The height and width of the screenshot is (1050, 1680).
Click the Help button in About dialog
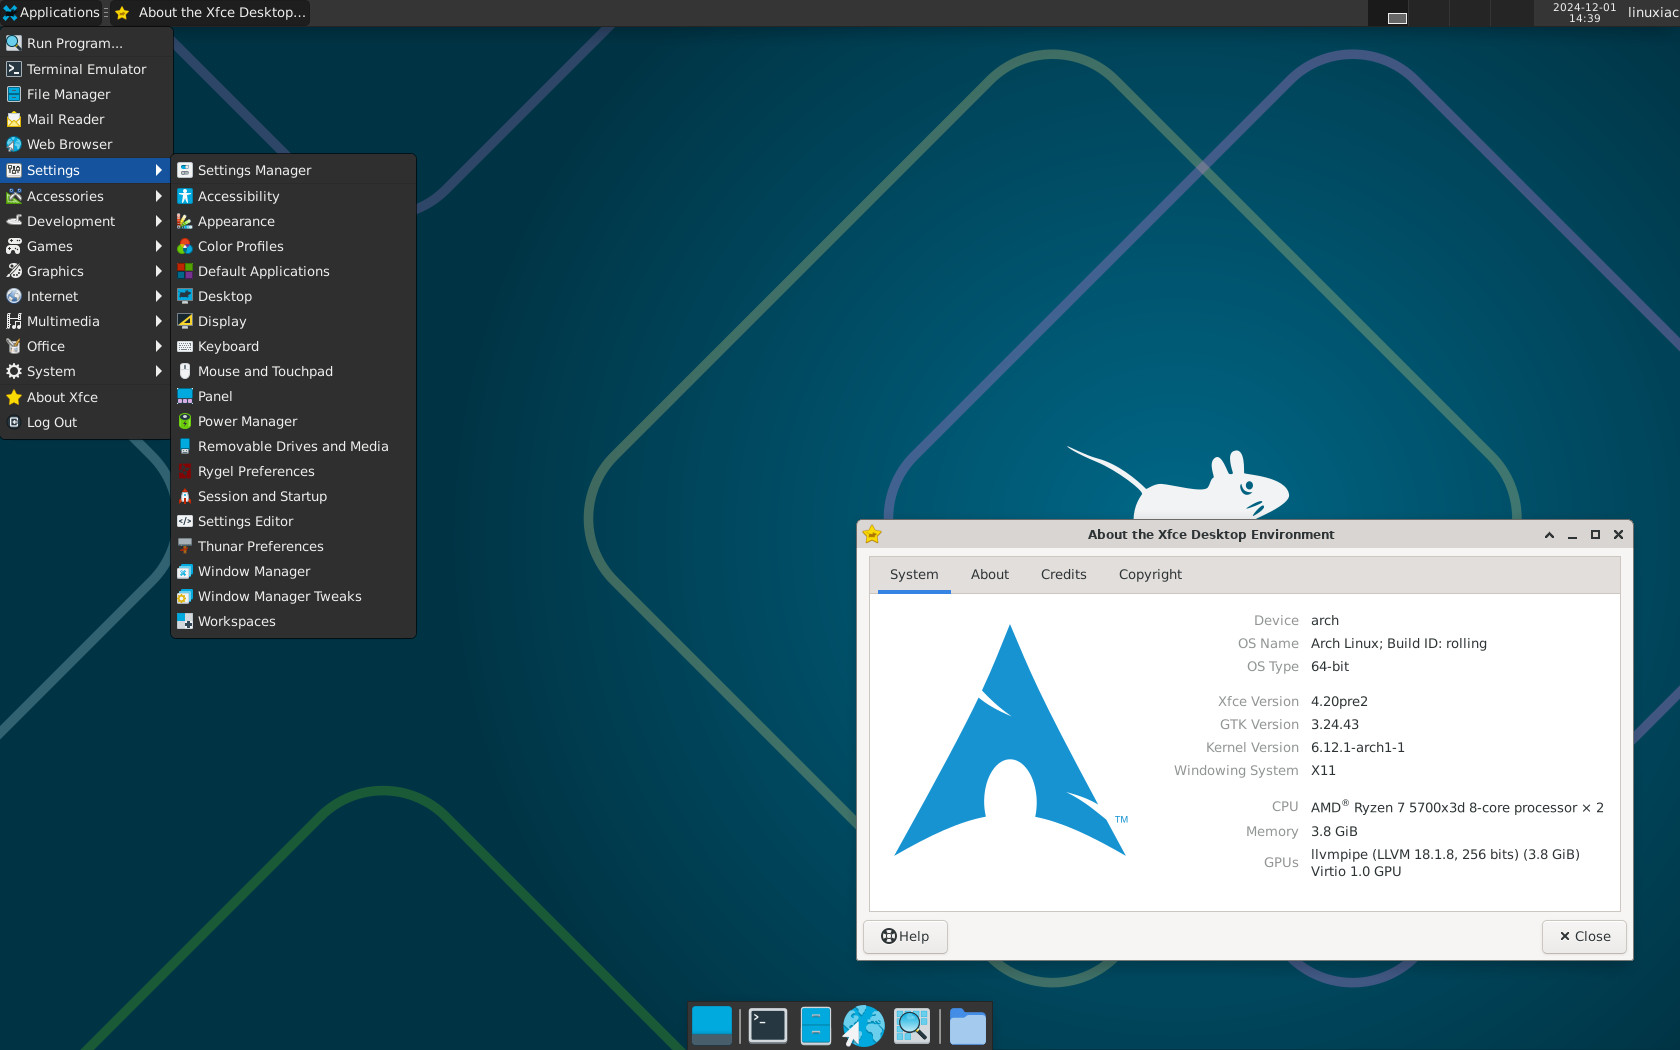coord(905,936)
